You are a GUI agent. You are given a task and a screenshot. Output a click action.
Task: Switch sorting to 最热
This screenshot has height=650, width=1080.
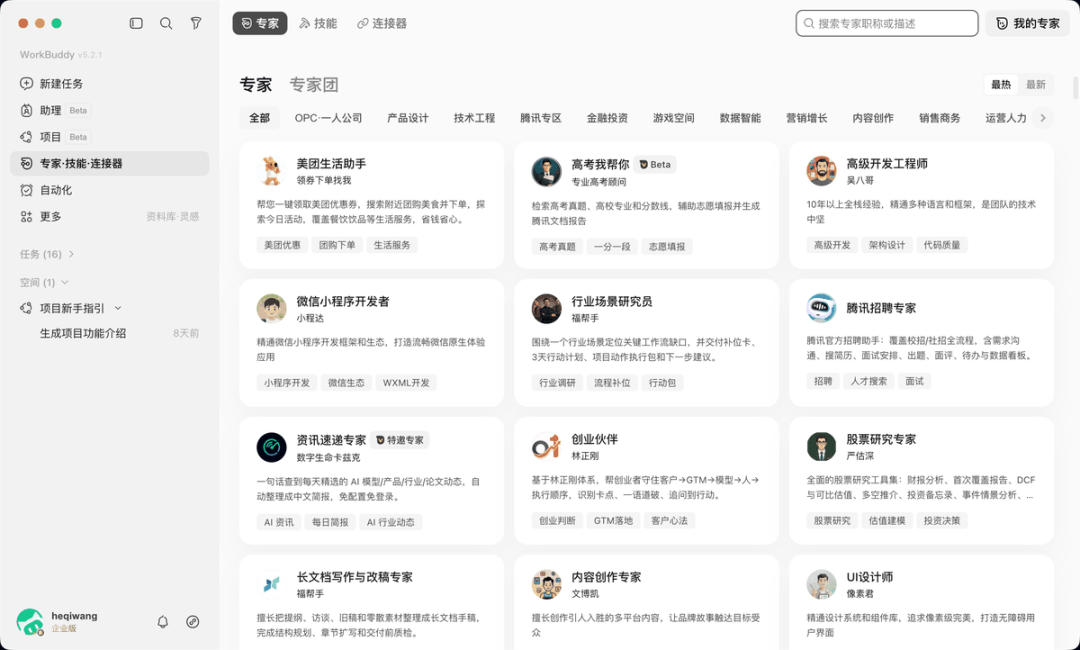pyautogui.click(x=1001, y=85)
